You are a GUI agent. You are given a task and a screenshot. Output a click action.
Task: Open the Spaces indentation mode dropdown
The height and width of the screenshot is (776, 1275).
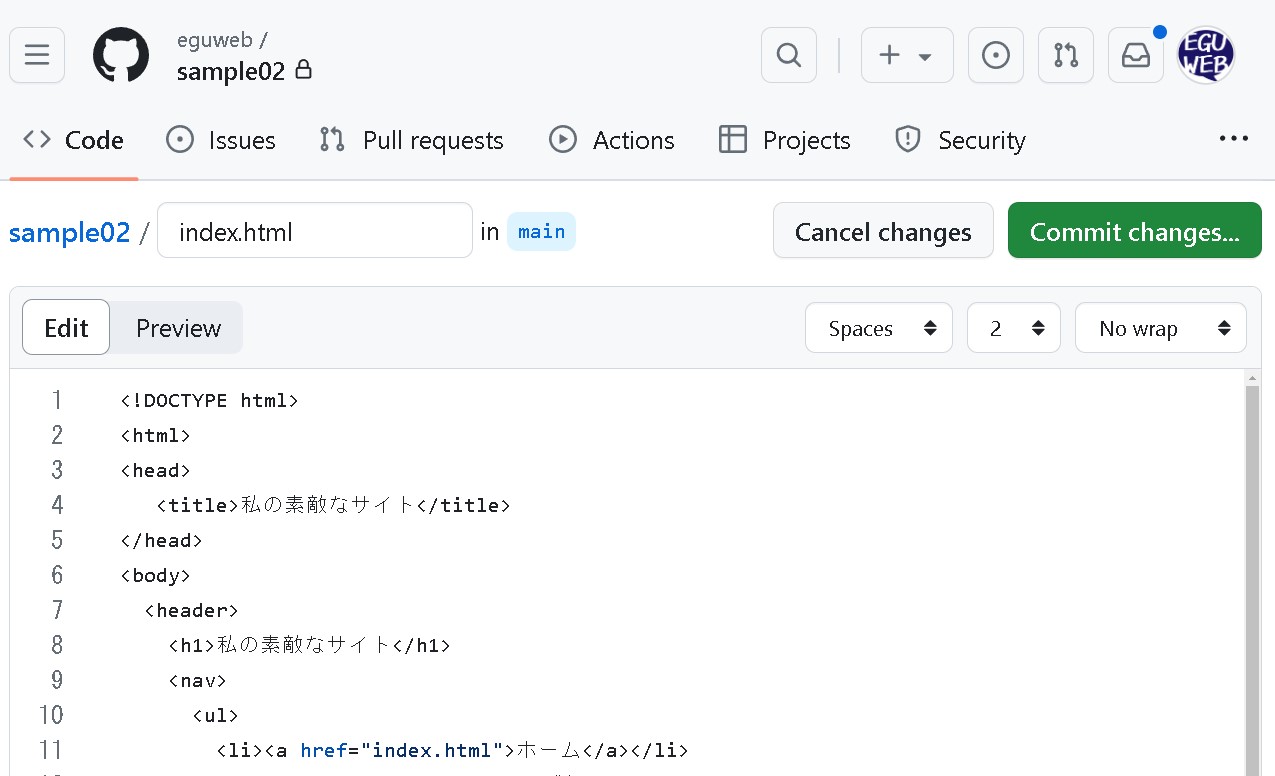[878, 327]
